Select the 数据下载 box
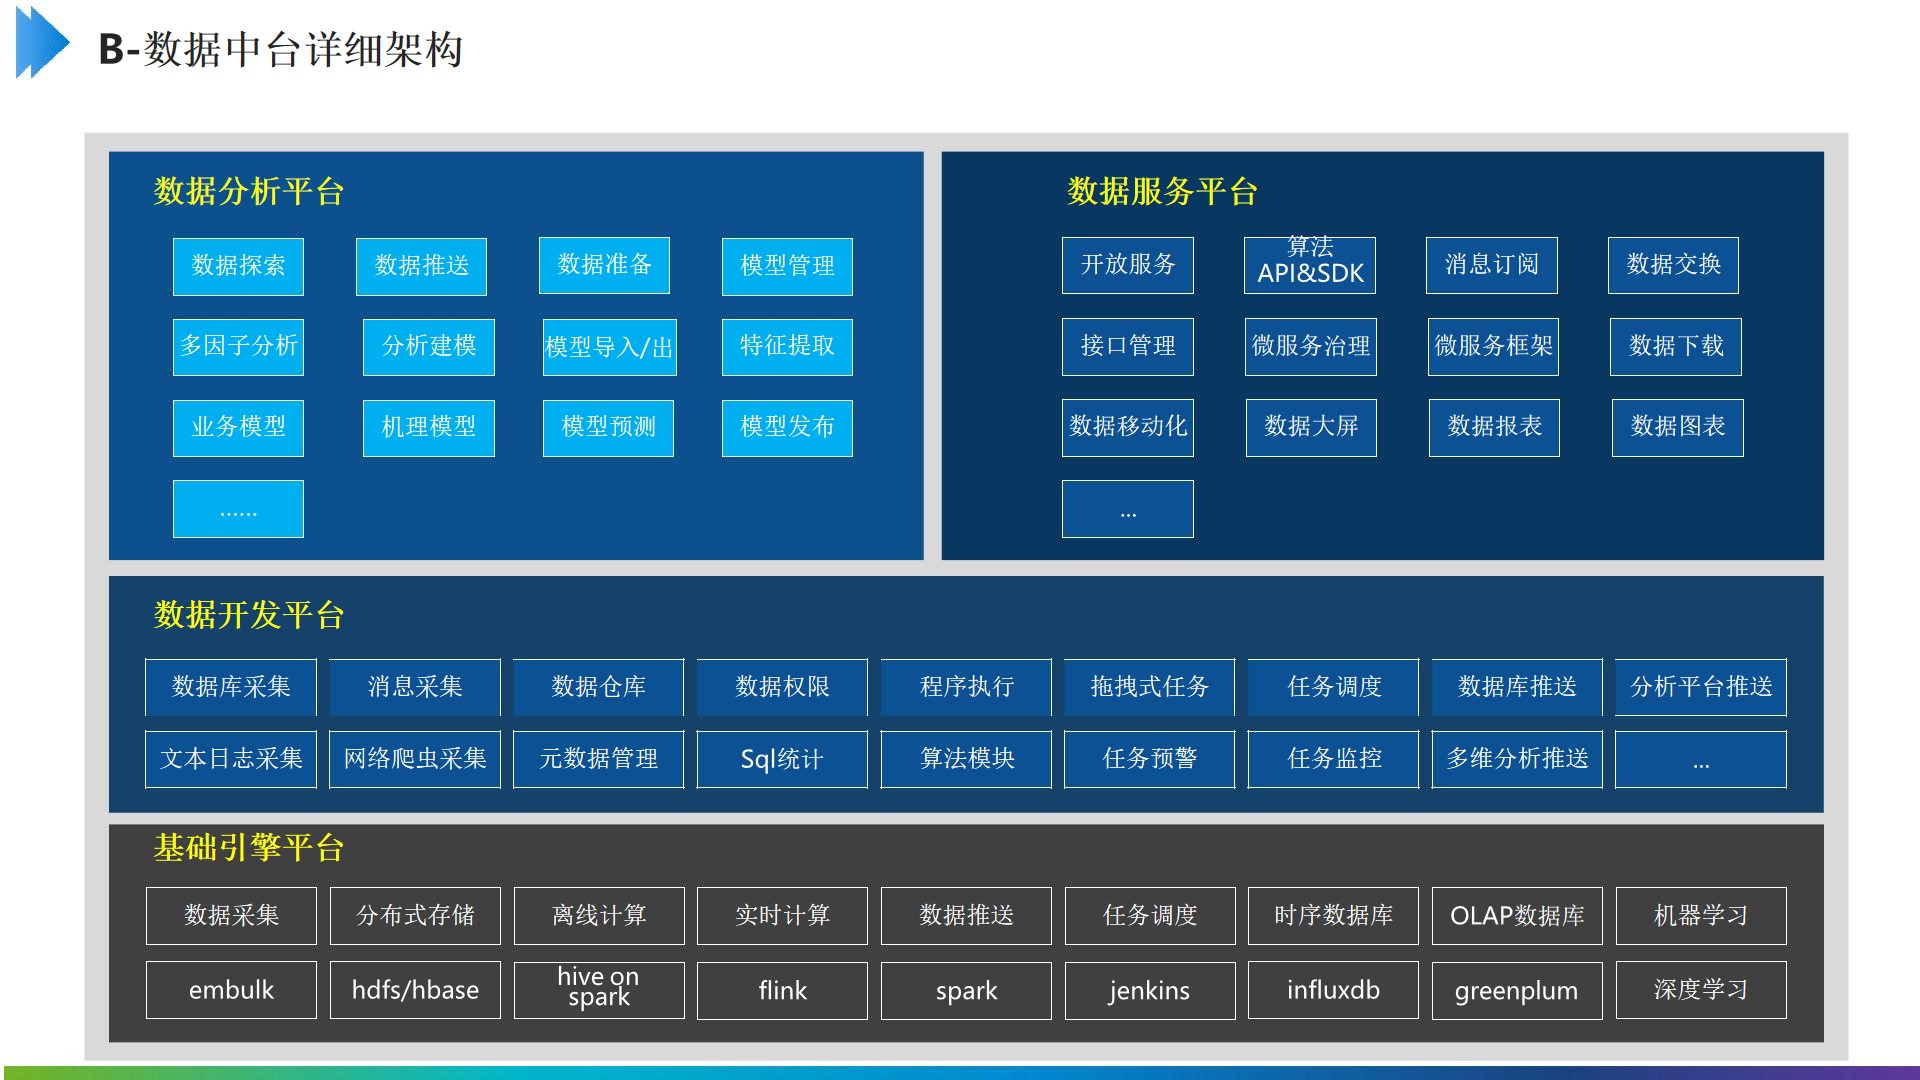The image size is (1920, 1080). click(1676, 347)
